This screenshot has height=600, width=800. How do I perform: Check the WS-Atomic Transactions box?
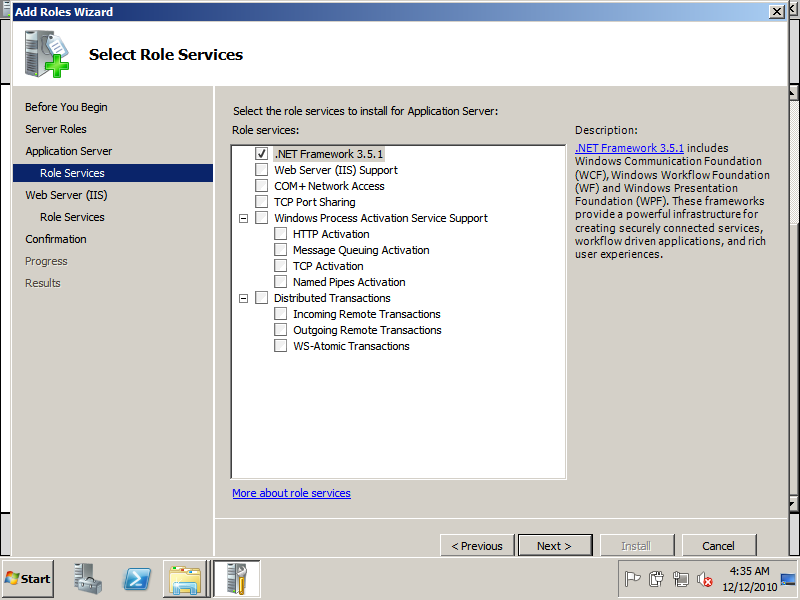pyautogui.click(x=280, y=346)
